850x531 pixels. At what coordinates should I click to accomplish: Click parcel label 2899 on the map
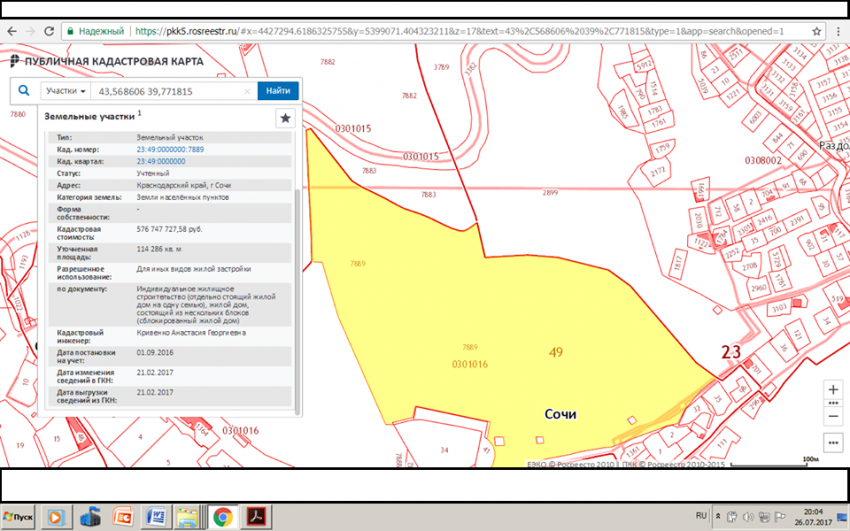(x=550, y=192)
